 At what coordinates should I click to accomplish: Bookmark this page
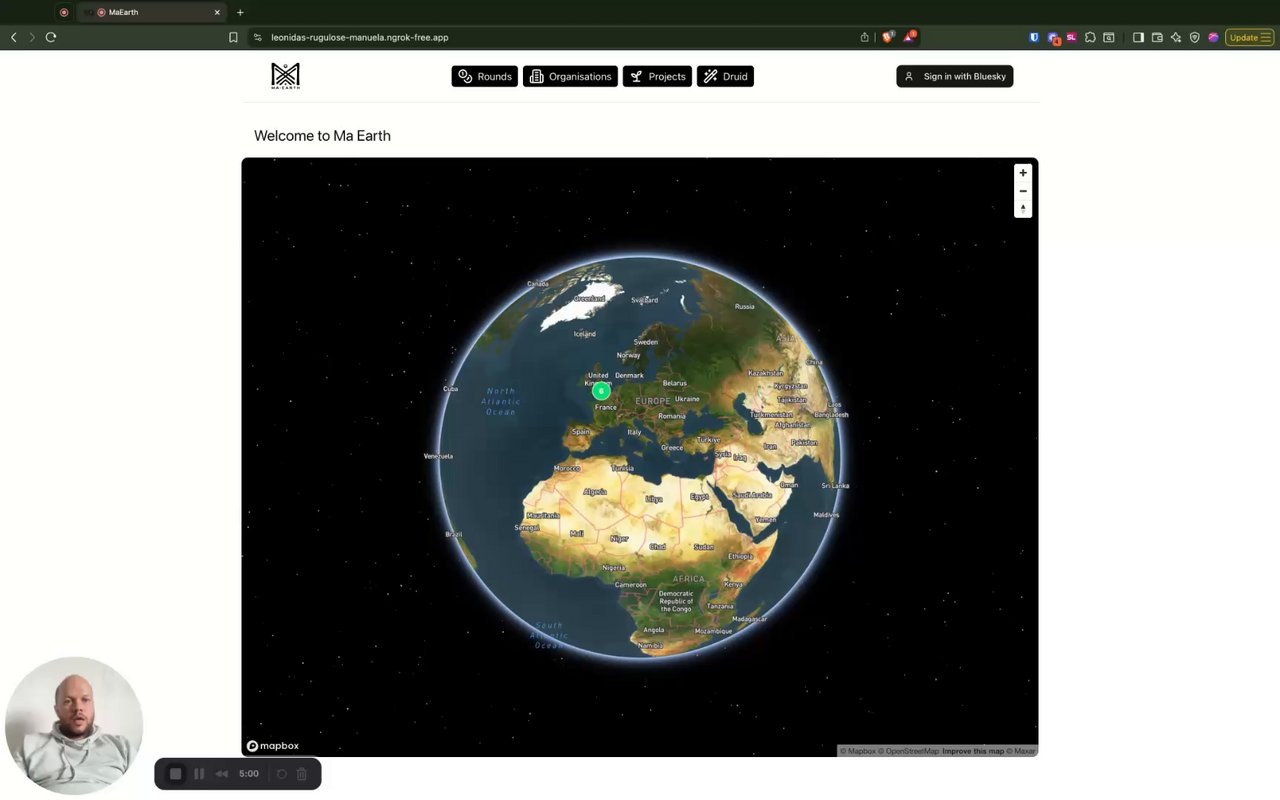(233, 37)
